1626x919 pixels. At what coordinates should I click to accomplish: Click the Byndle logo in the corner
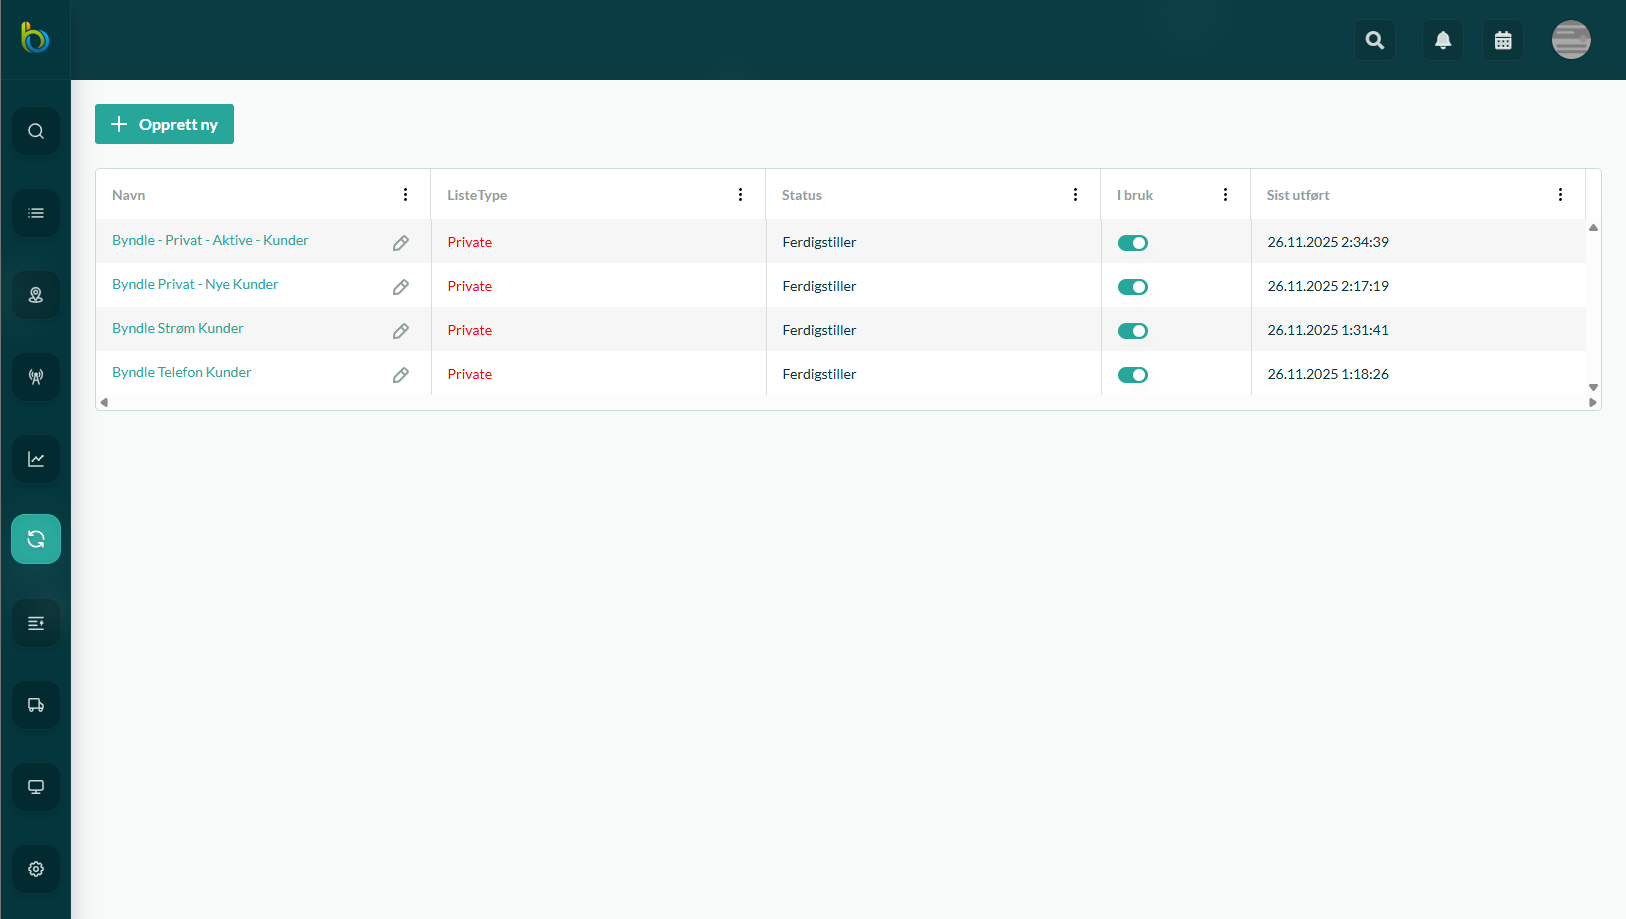35,38
